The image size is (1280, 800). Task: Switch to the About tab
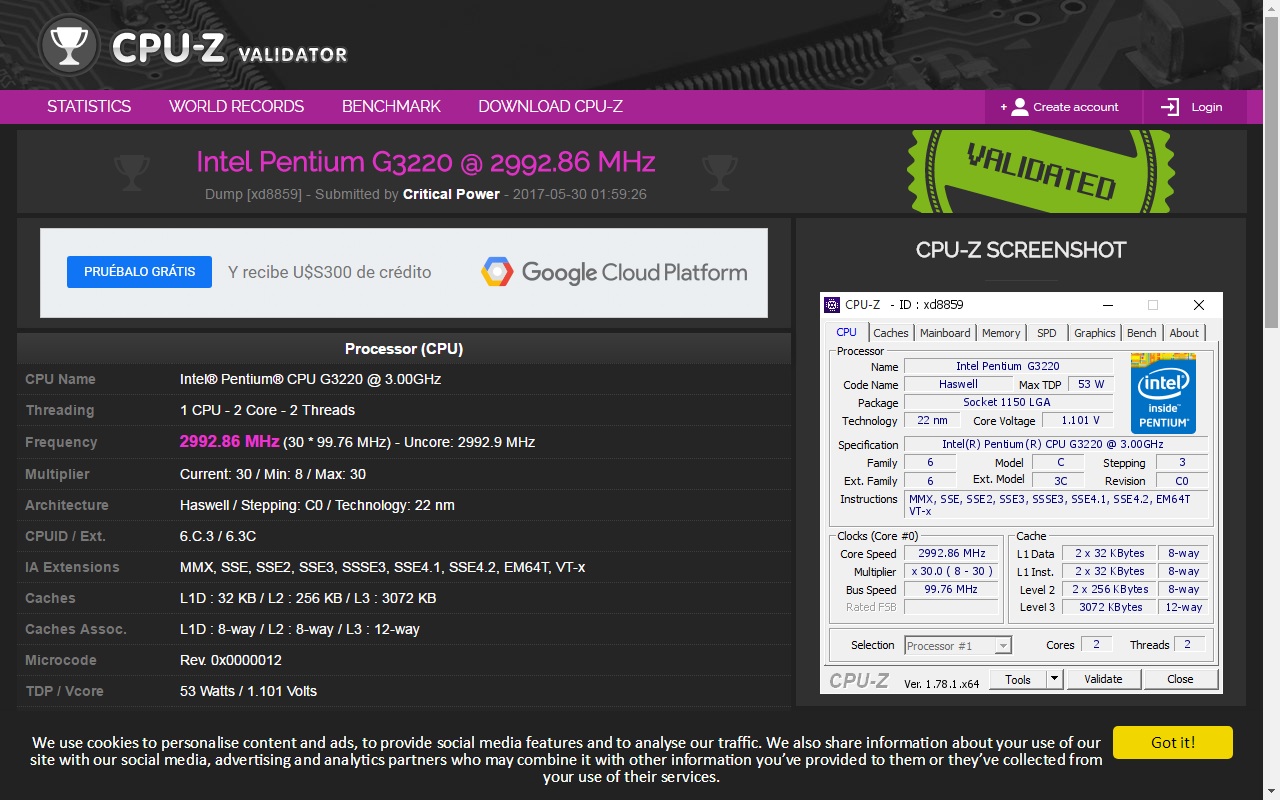[1184, 333]
